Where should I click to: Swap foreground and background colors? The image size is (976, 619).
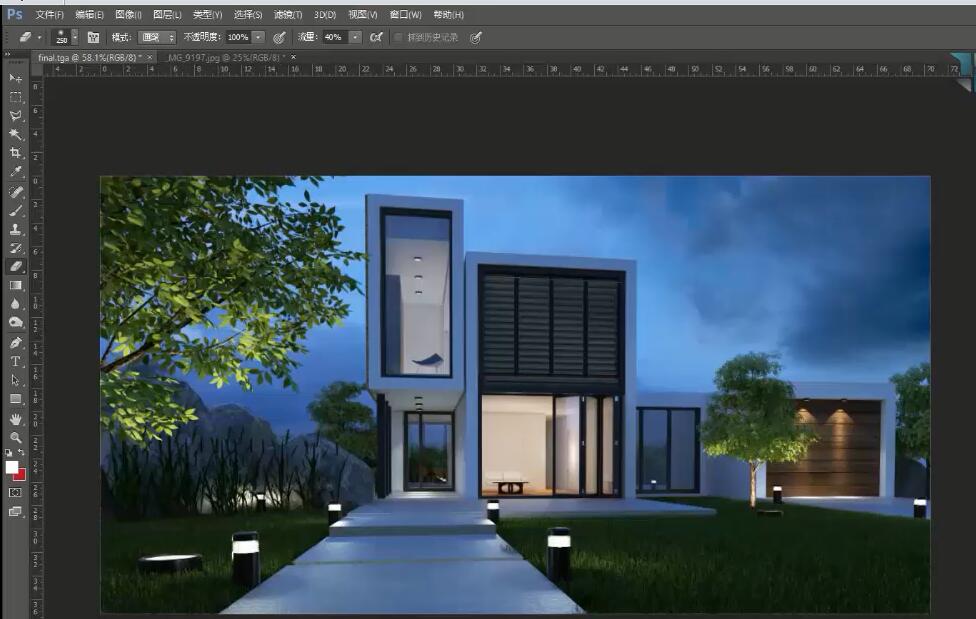pyautogui.click(x=22, y=453)
